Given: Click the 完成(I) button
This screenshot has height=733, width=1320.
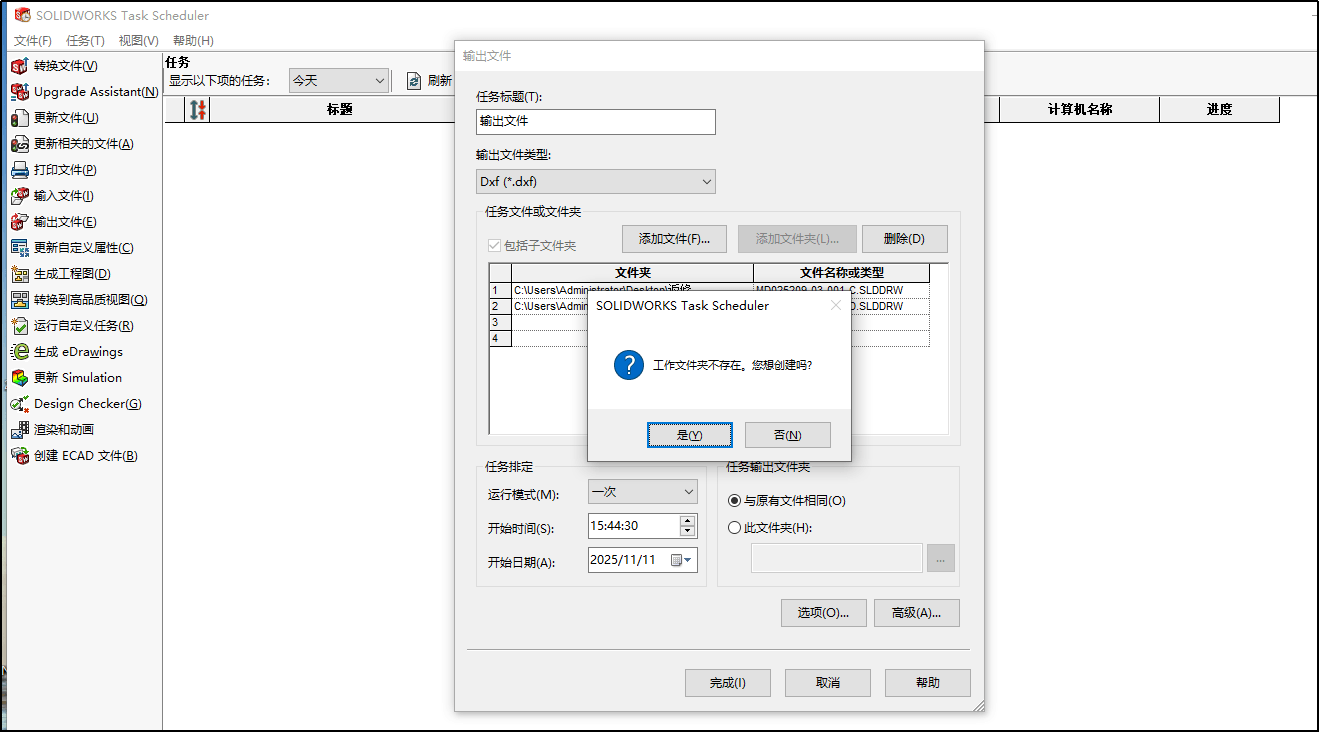Looking at the screenshot, I should [728, 683].
